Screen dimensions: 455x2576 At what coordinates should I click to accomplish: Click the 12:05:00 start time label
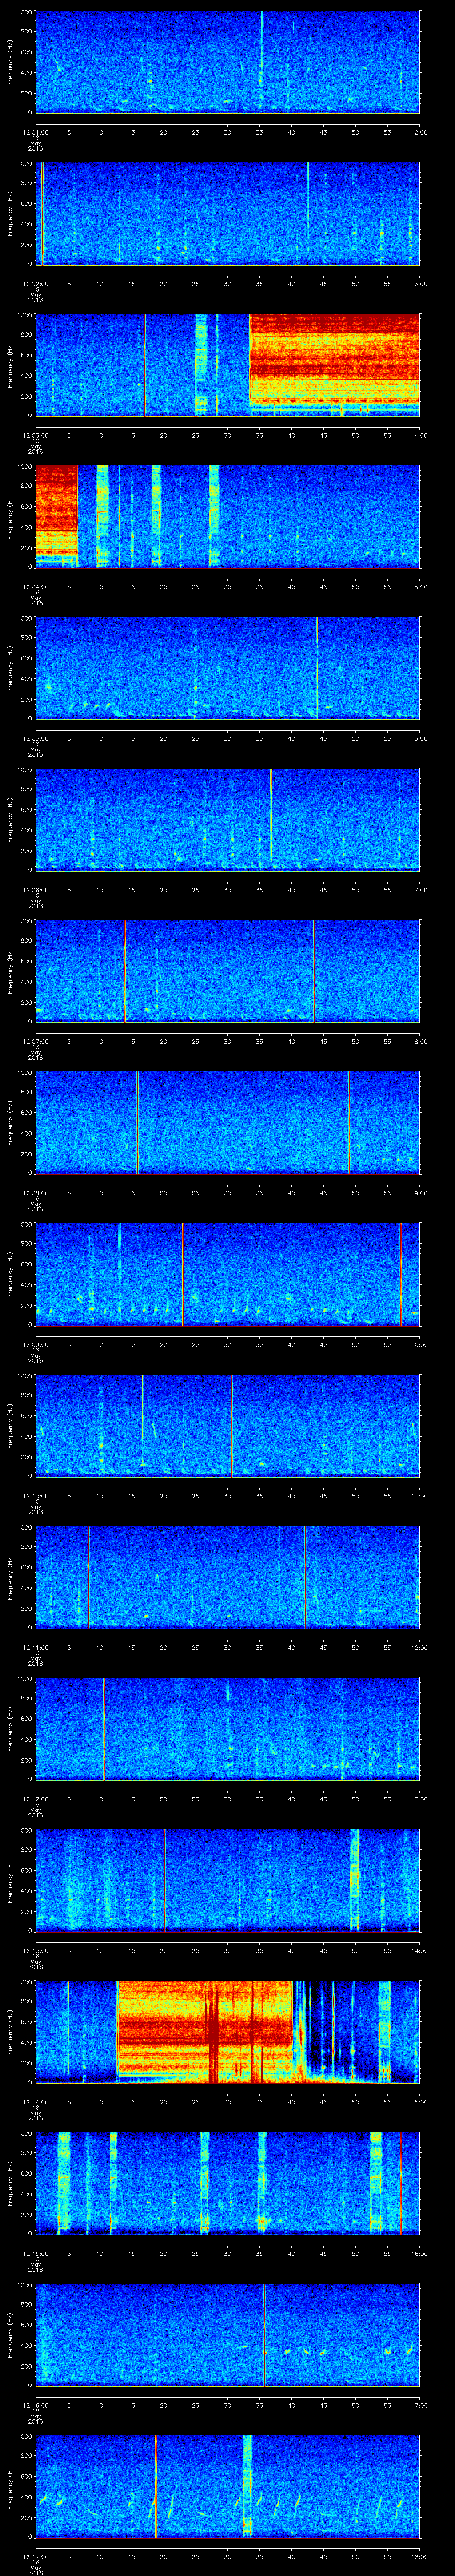[35, 738]
